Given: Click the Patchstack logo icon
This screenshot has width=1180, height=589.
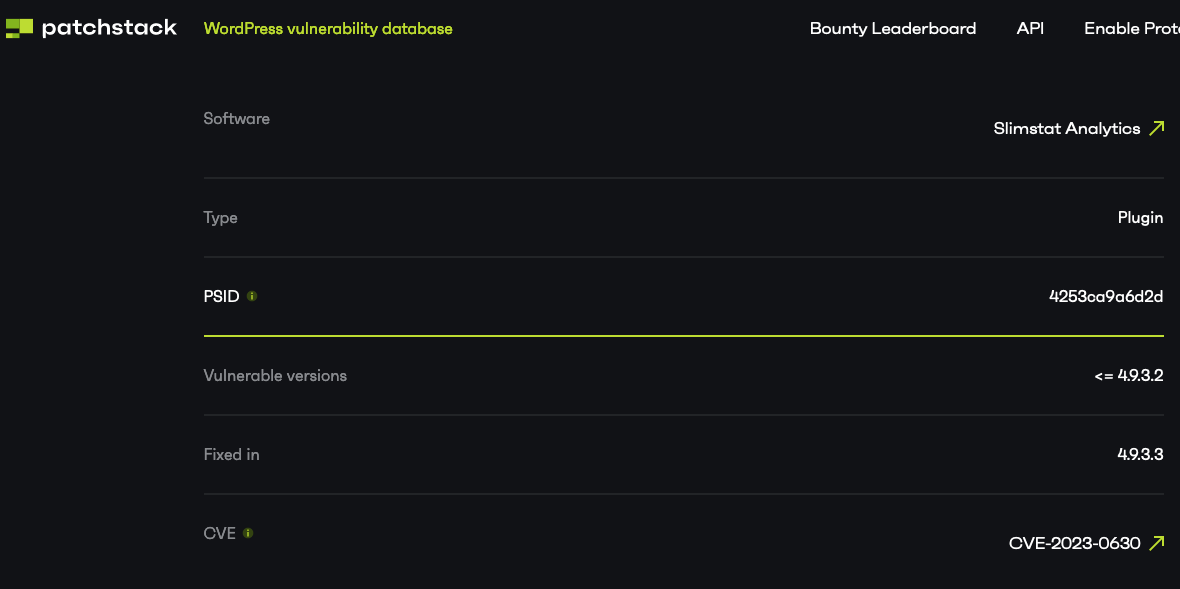Looking at the screenshot, I should (20, 29).
